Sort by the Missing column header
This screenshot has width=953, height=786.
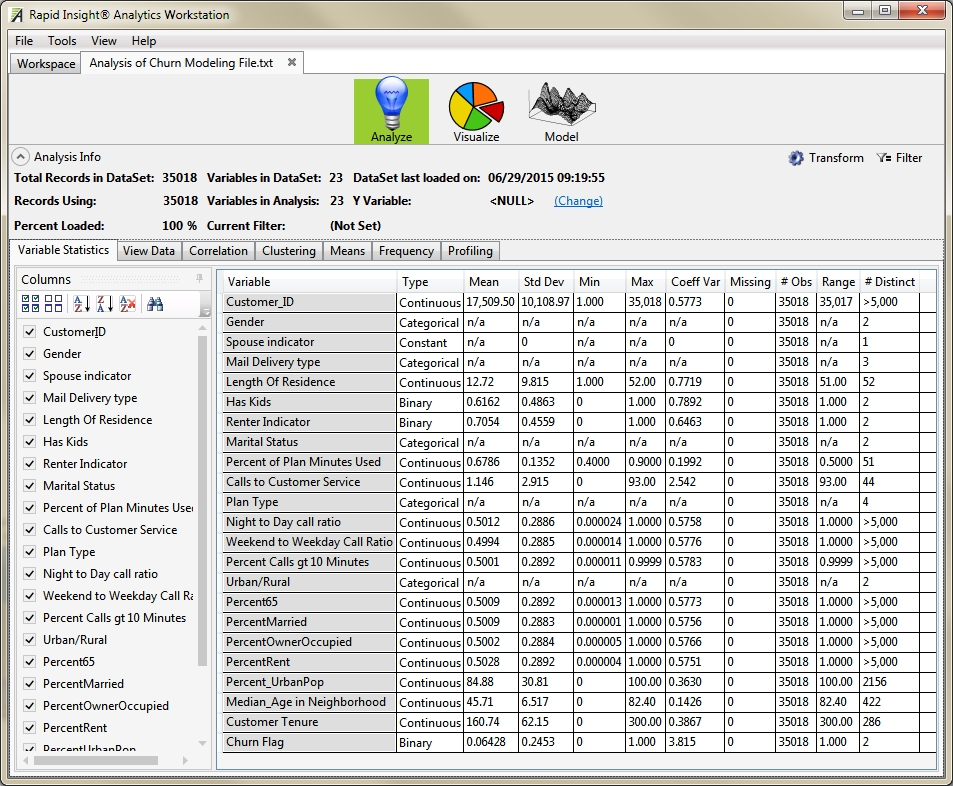750,282
